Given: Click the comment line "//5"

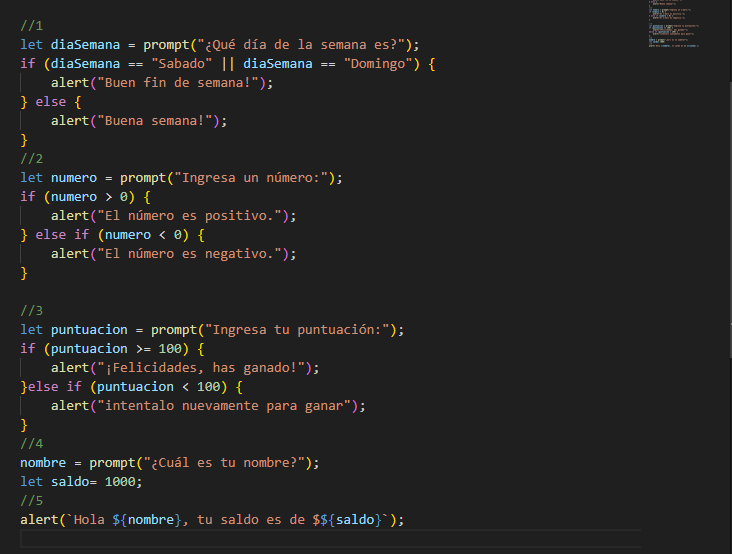Looking at the screenshot, I should (31, 501).
